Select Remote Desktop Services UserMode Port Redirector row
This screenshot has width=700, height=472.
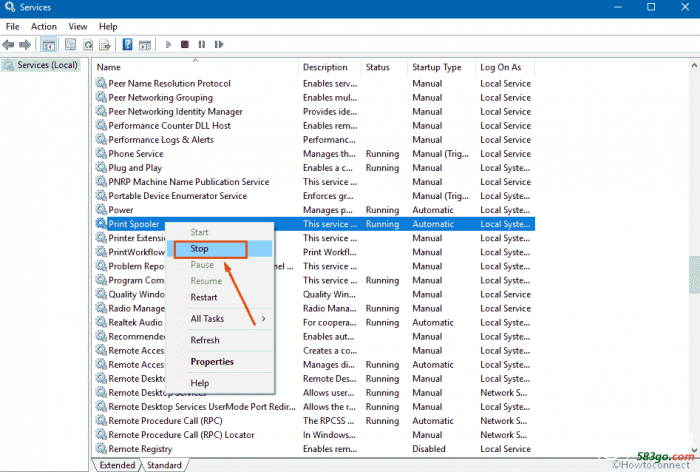314,406
